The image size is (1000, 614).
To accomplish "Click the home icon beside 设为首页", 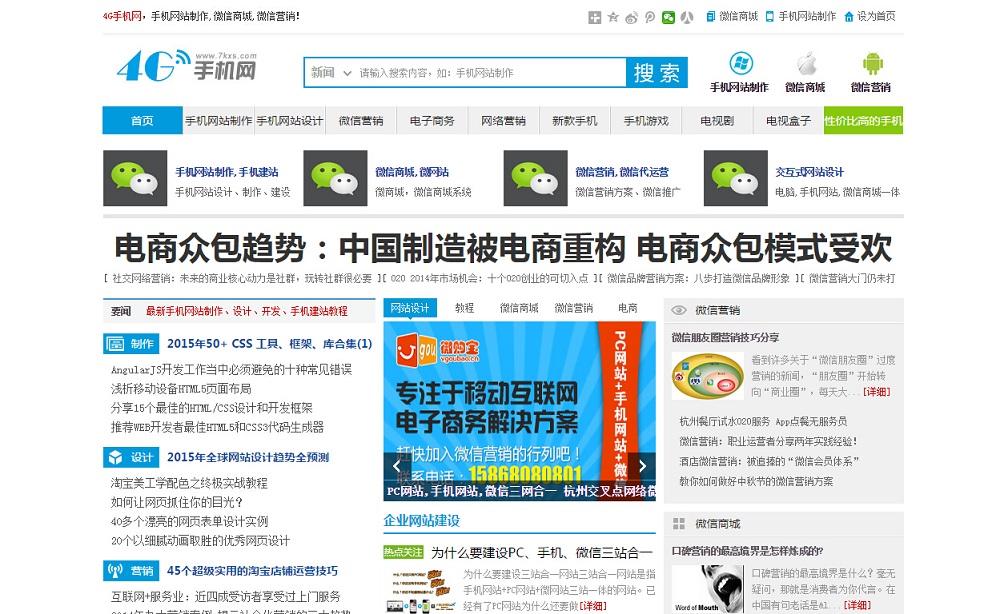I will tap(848, 17).
